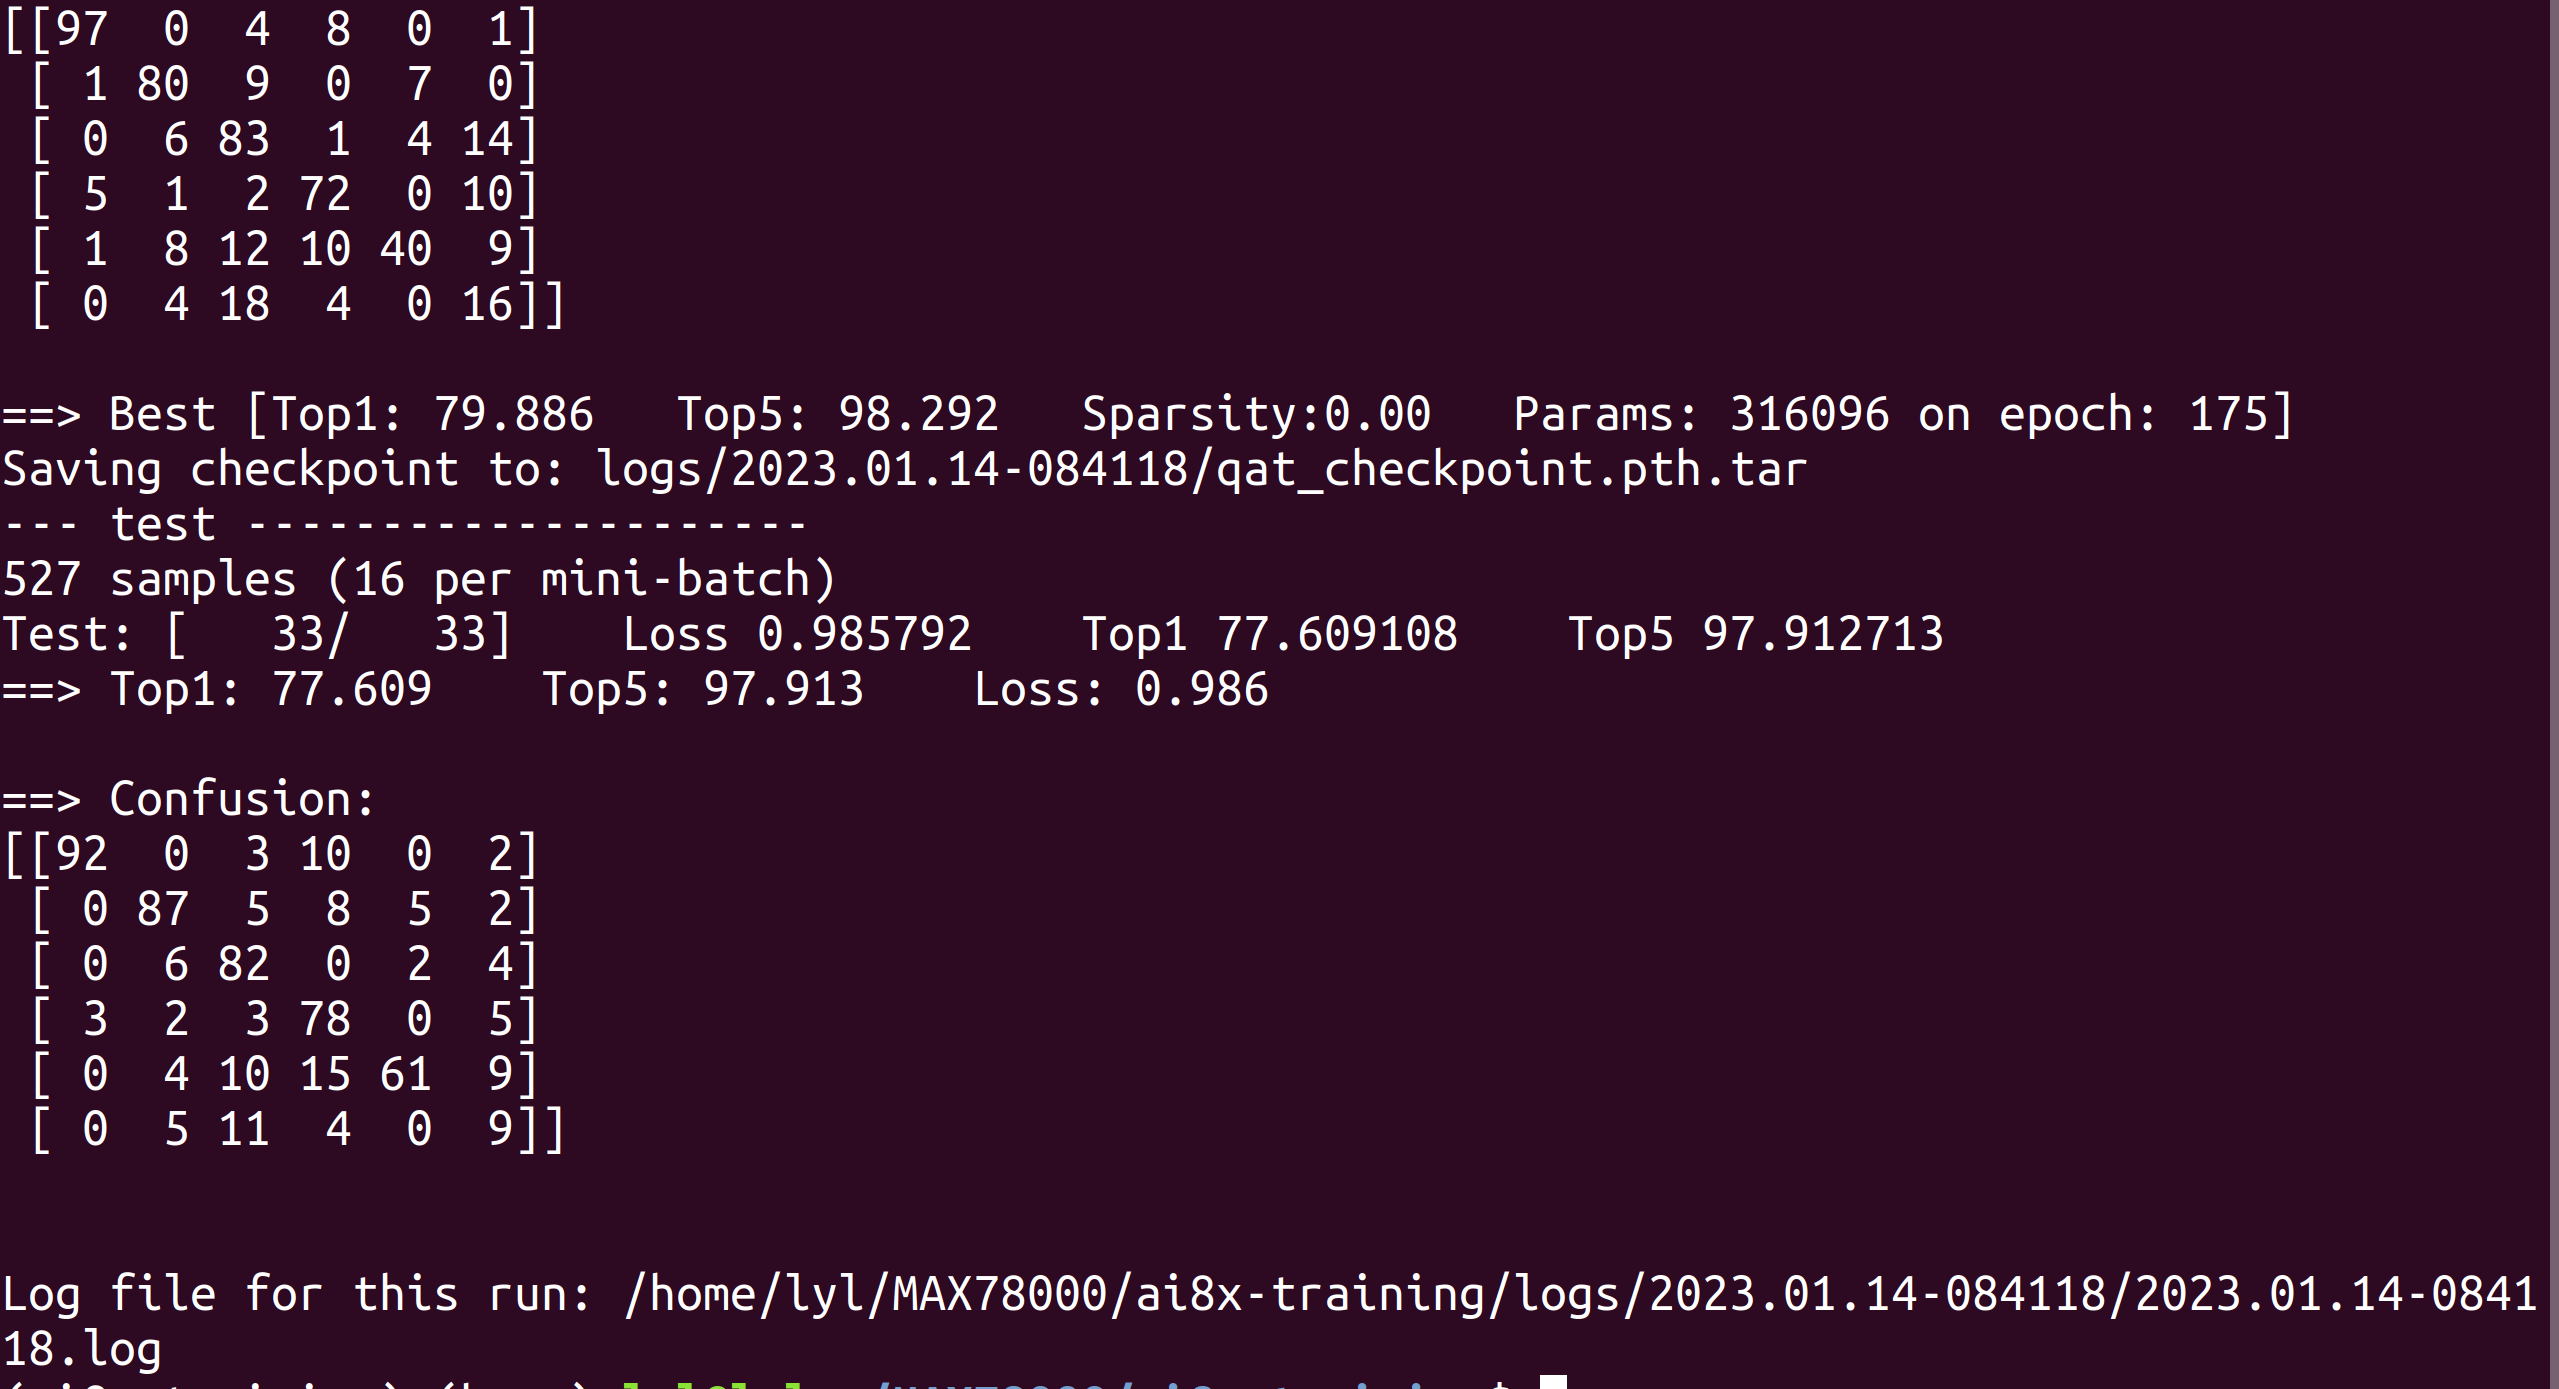The height and width of the screenshot is (1389, 2559).
Task: Click the 'Saving checkpoint to:' text
Action: coord(284,469)
